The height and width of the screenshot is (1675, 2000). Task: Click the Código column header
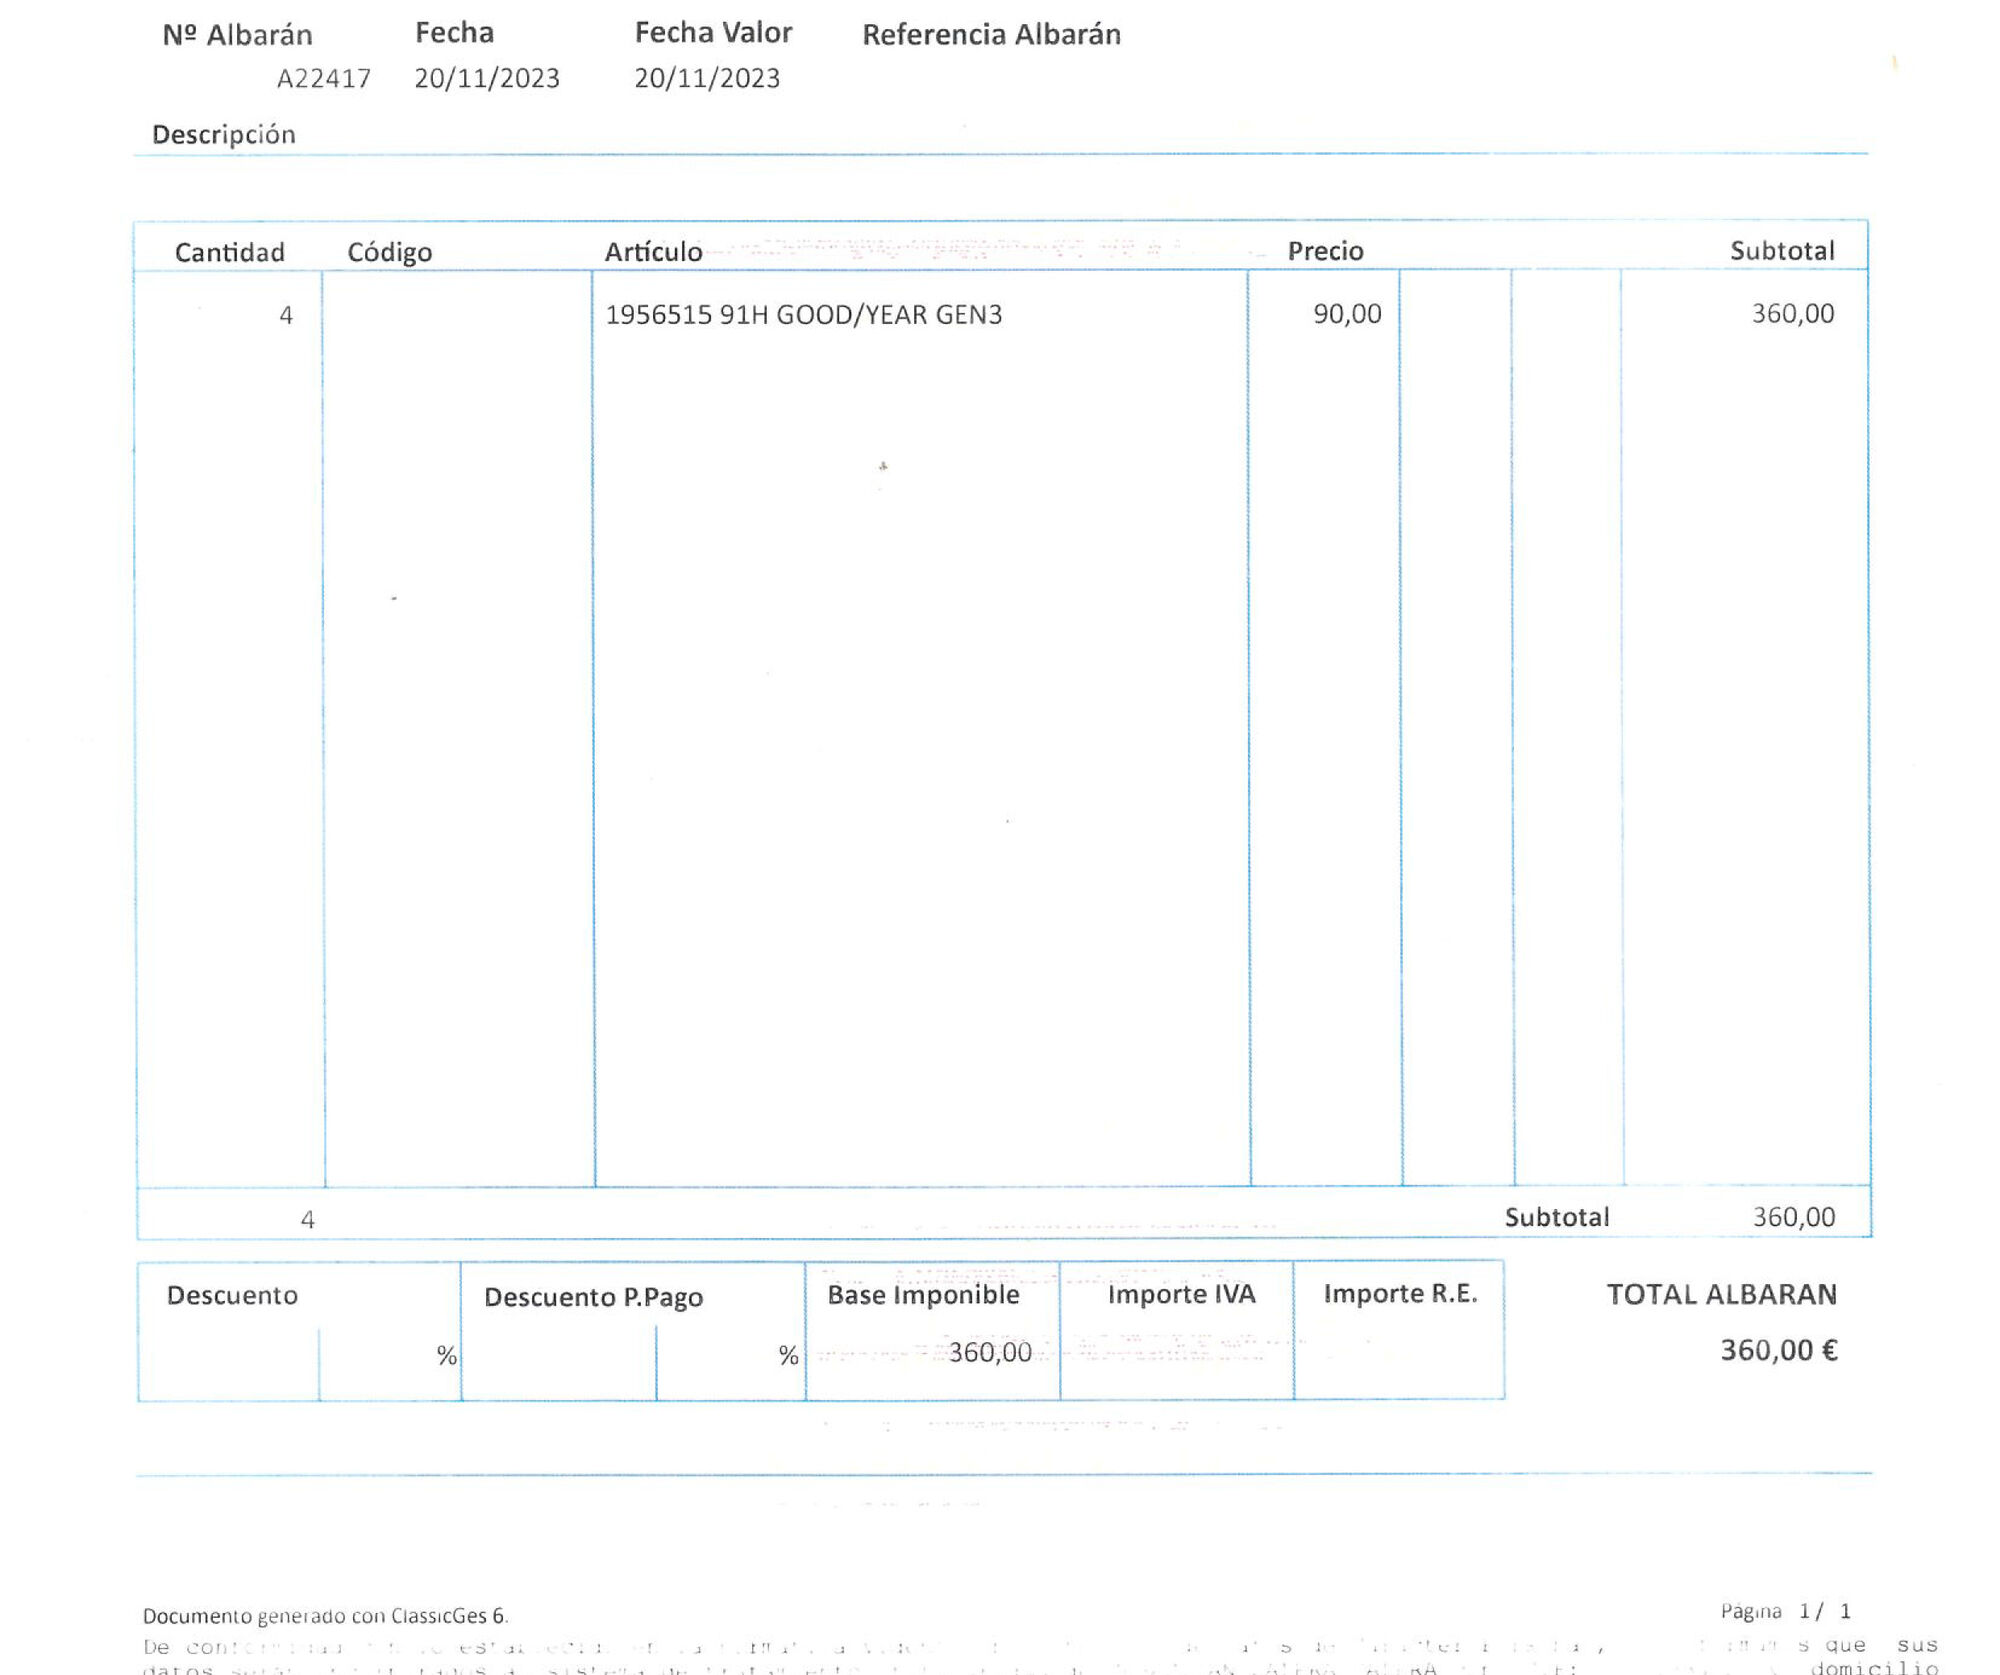(389, 252)
